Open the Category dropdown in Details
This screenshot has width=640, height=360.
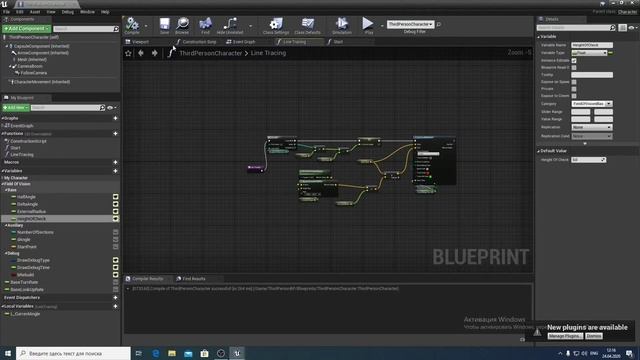click(592, 104)
